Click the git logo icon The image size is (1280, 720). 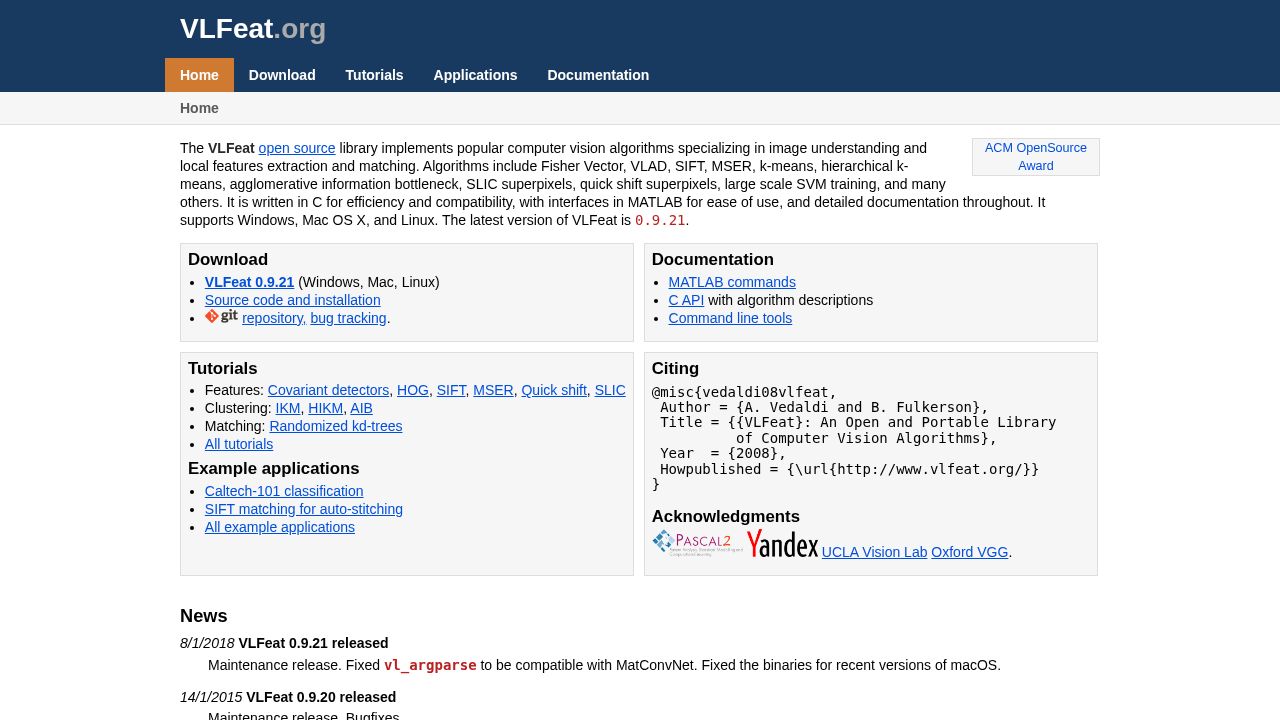[221, 316]
